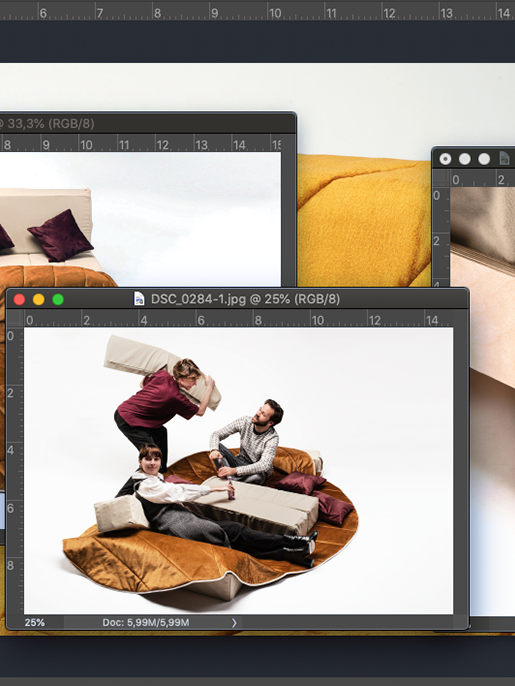Close the DSC_0284-1.jpg window with red button

19,299
